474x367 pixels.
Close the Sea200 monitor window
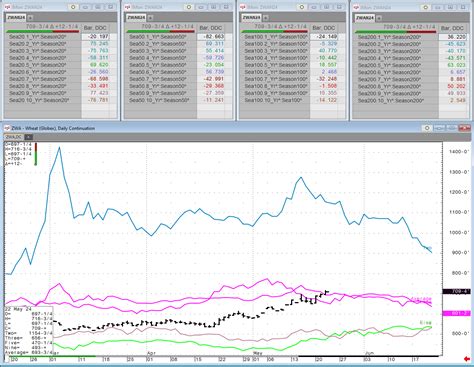463,7
